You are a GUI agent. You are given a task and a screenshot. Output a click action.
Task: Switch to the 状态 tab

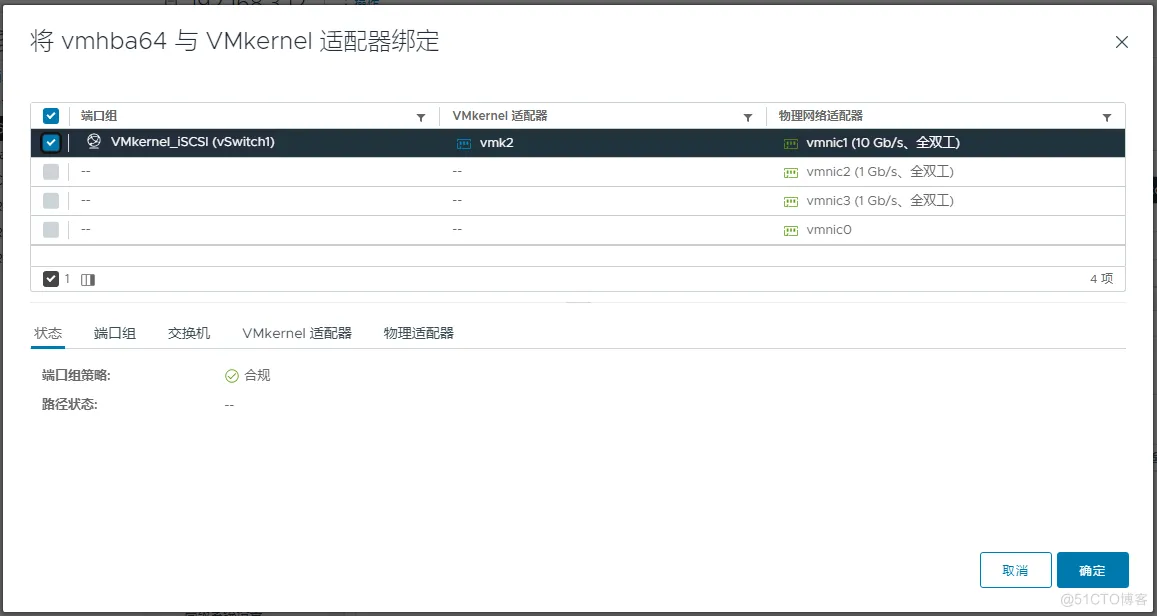[x=48, y=333]
